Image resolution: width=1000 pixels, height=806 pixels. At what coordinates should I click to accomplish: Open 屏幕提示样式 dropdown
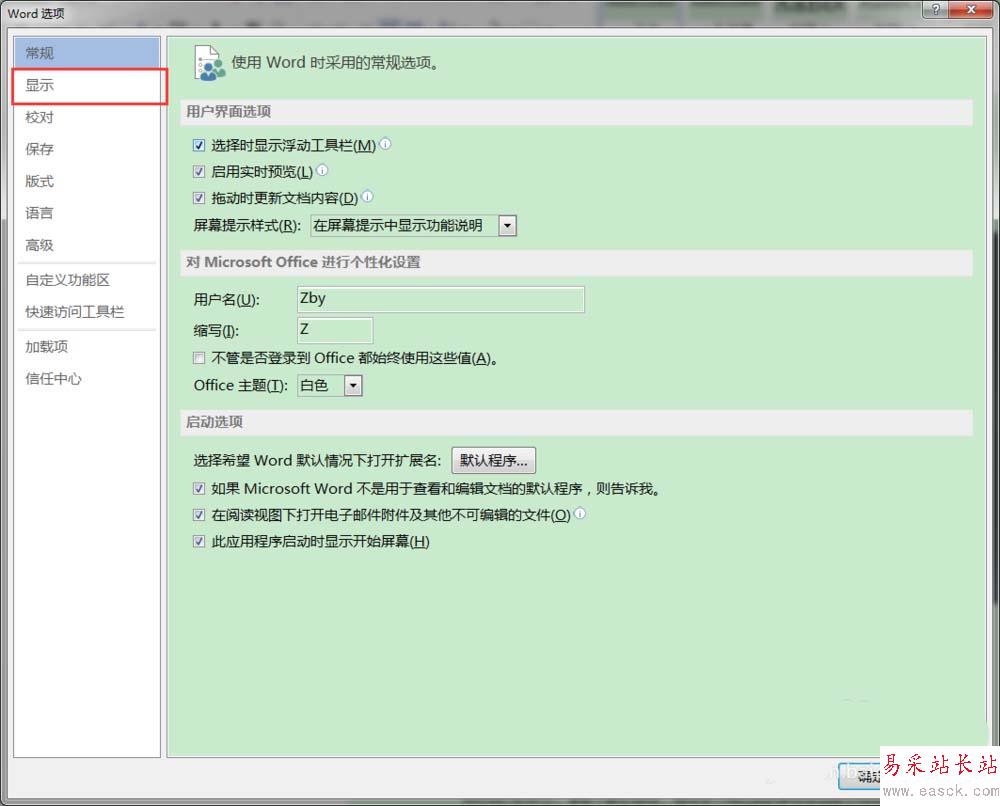[508, 225]
